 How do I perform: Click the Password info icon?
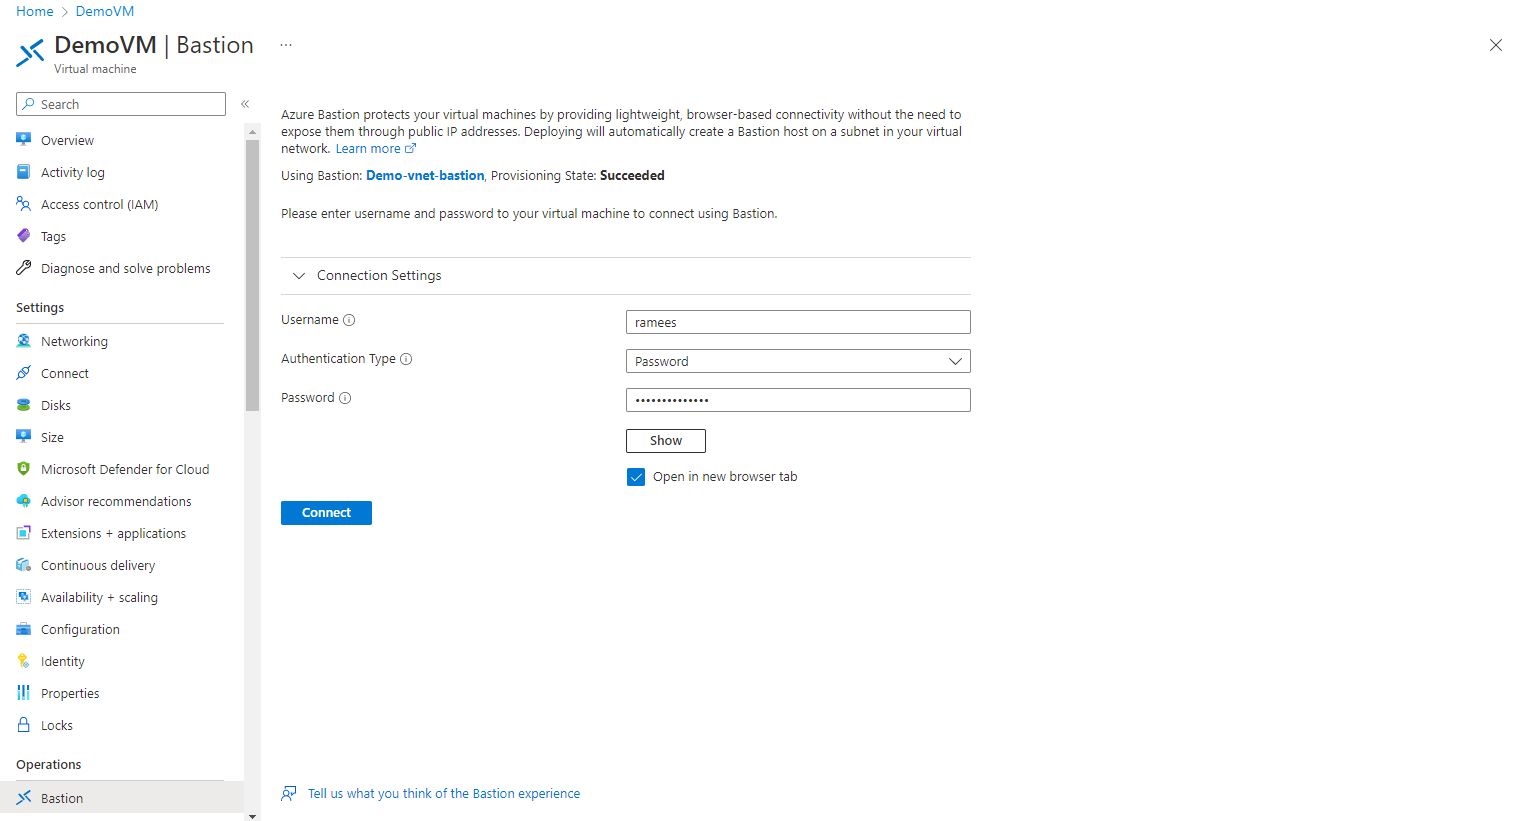tap(345, 398)
